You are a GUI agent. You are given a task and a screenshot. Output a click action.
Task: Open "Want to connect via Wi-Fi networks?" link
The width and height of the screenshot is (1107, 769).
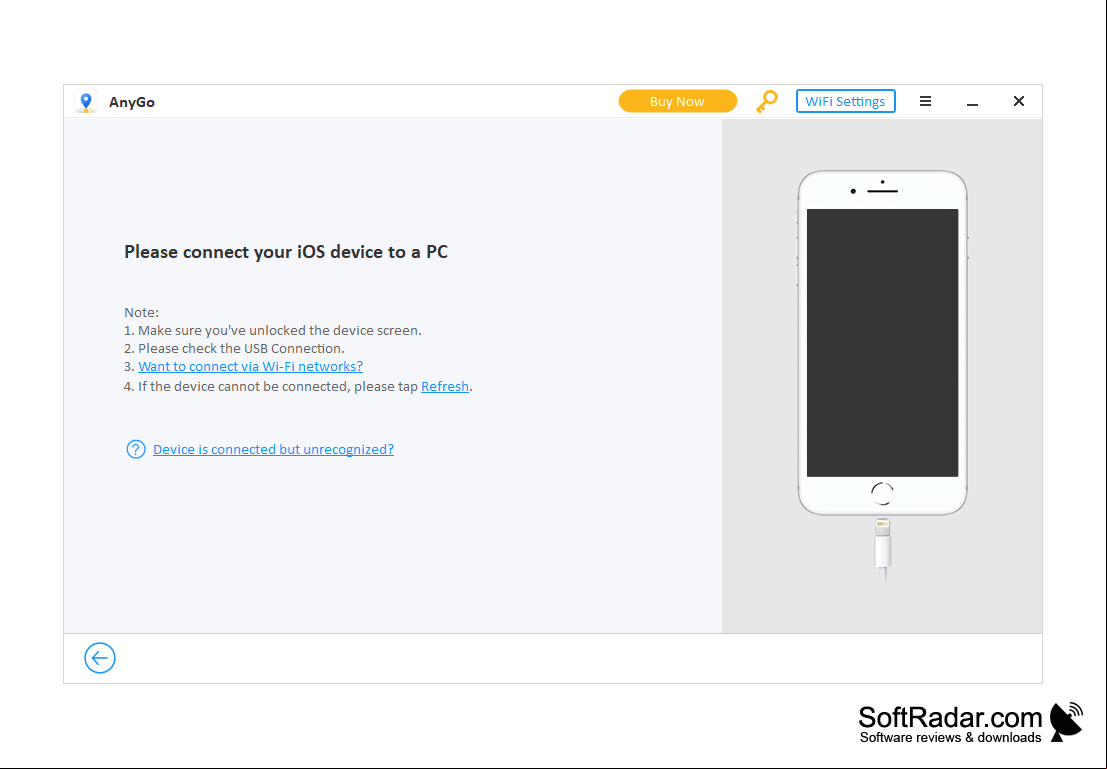[251, 366]
